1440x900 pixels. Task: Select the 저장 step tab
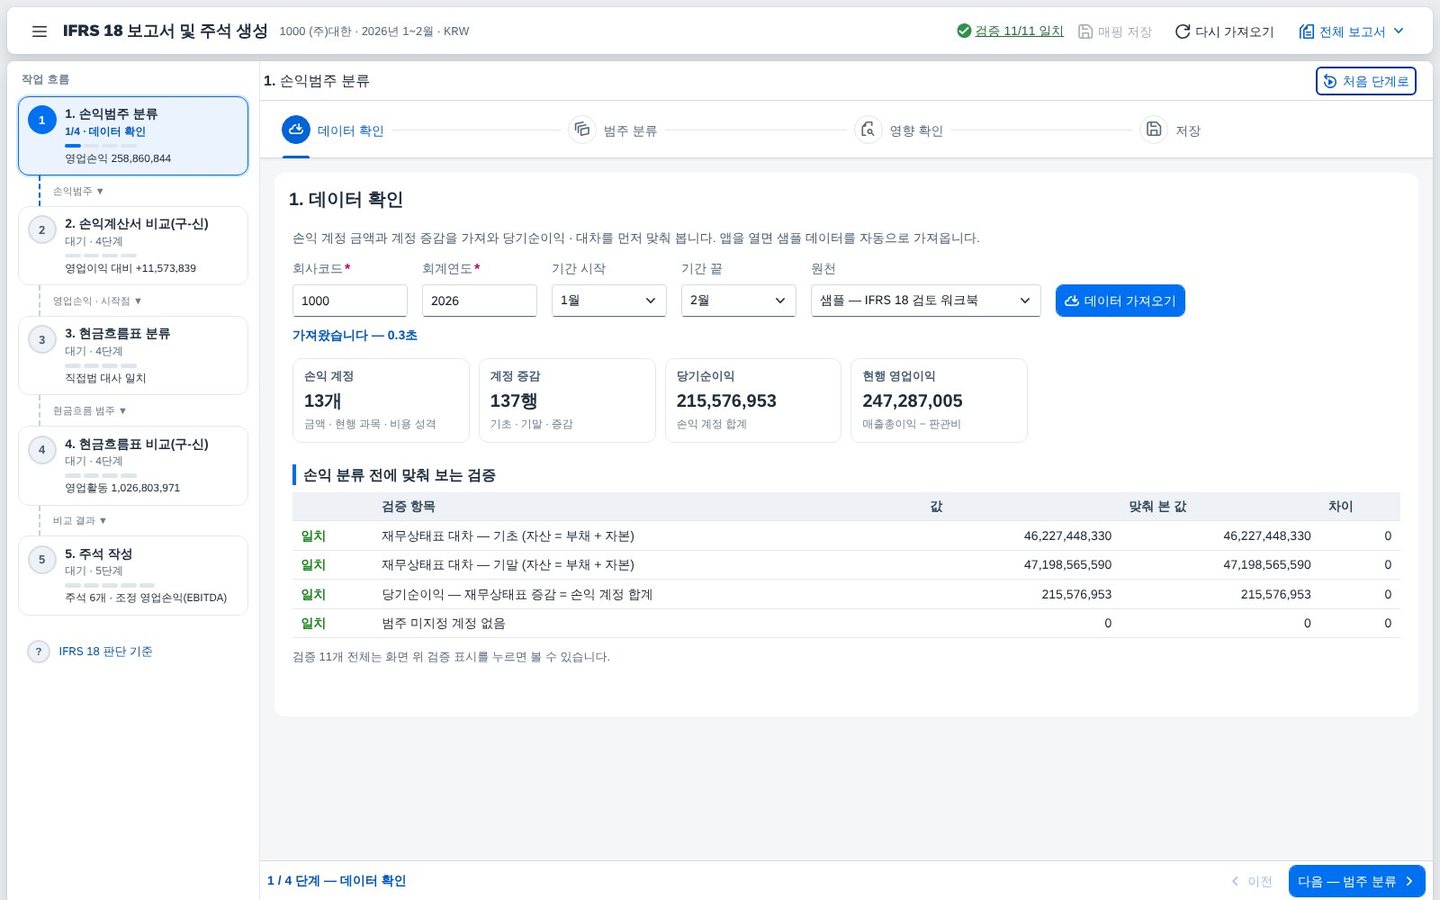click(x=1171, y=130)
